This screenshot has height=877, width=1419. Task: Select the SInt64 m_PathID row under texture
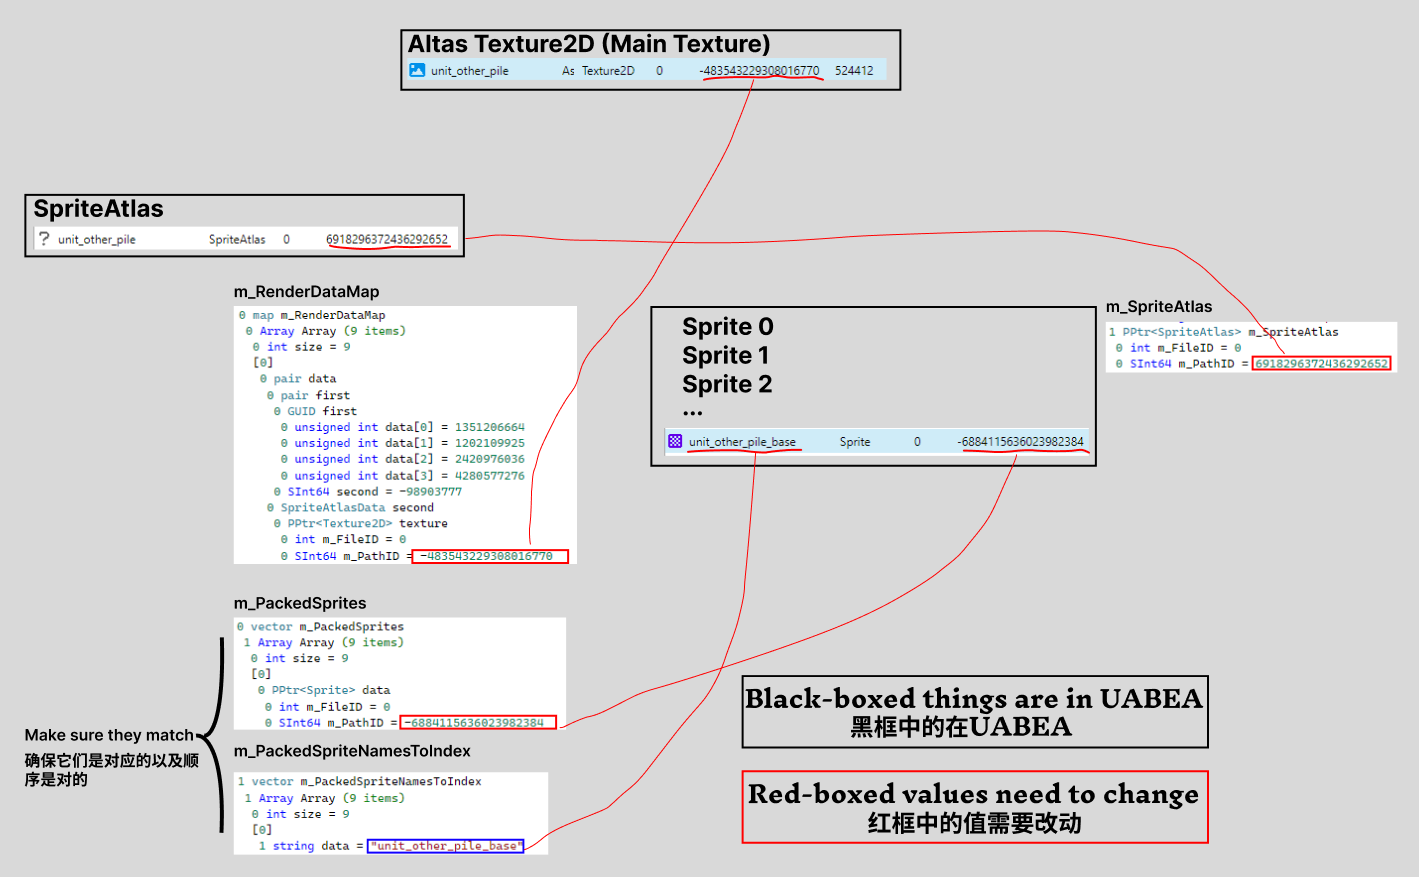tap(420, 555)
